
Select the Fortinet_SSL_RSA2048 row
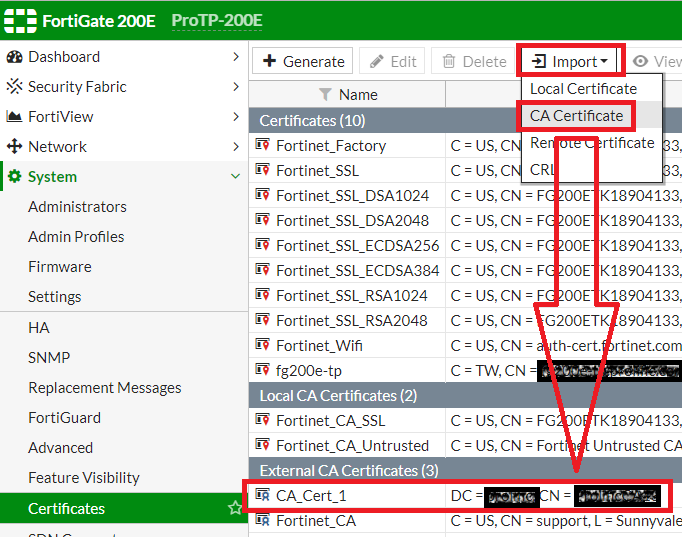(465, 320)
